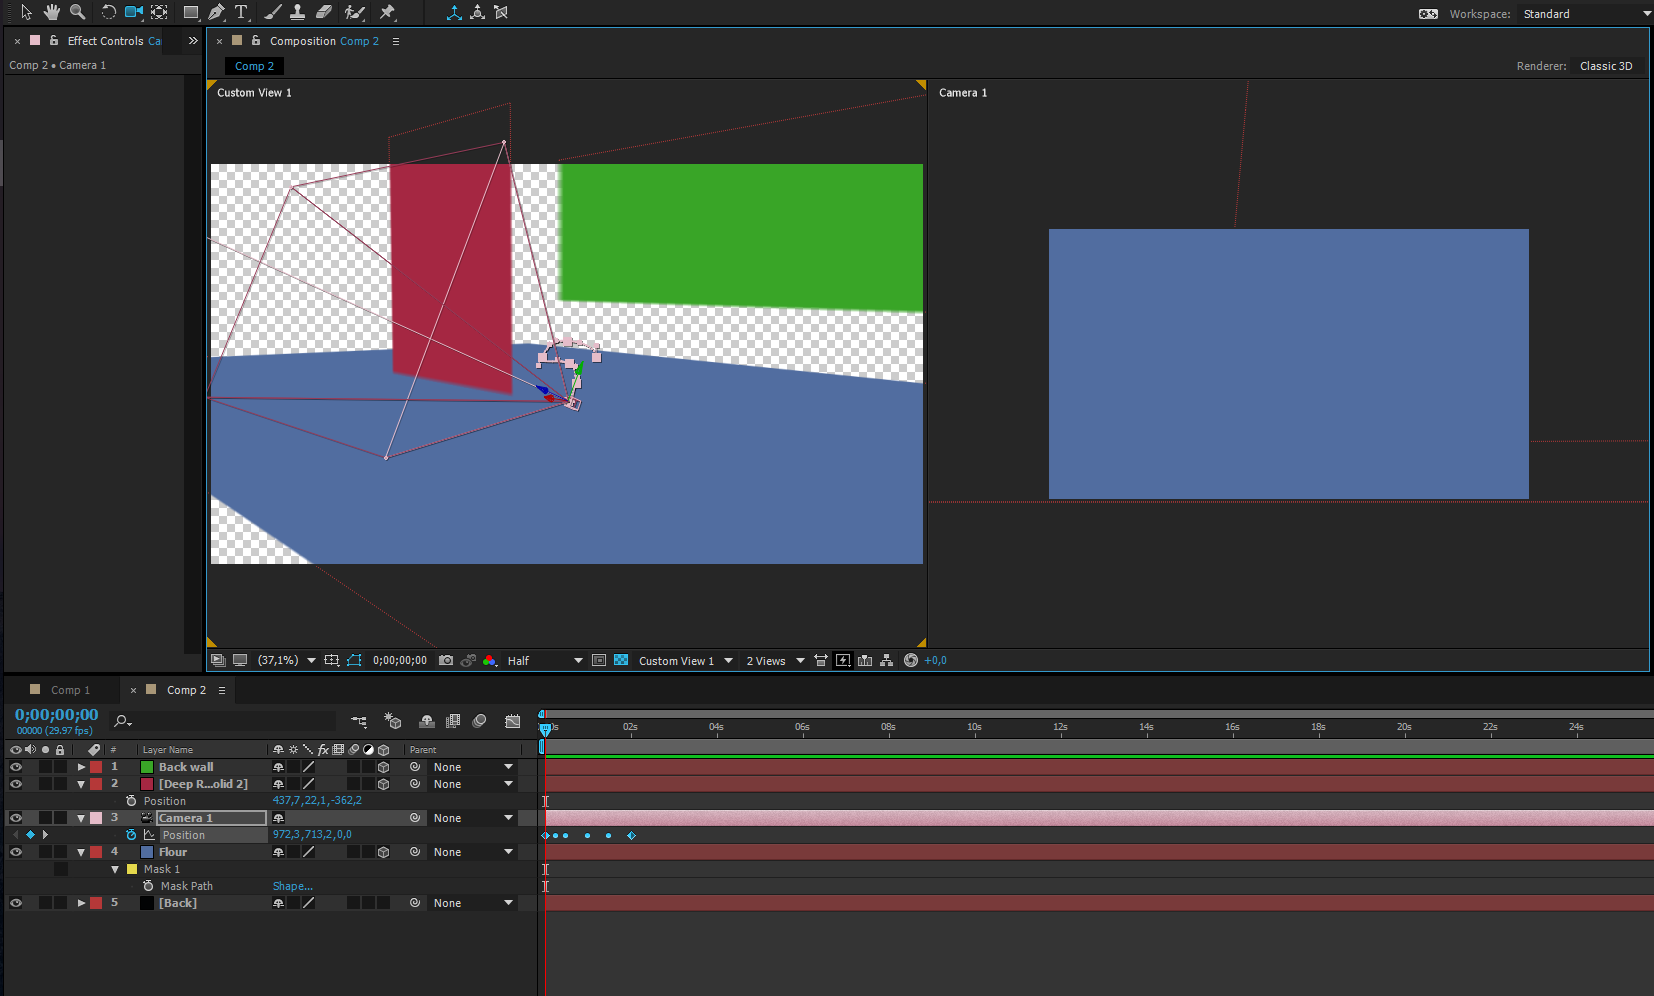Screen dimensions: 1654x996
Task: Hide the Deep R...olid 2 layer
Action: (16, 784)
